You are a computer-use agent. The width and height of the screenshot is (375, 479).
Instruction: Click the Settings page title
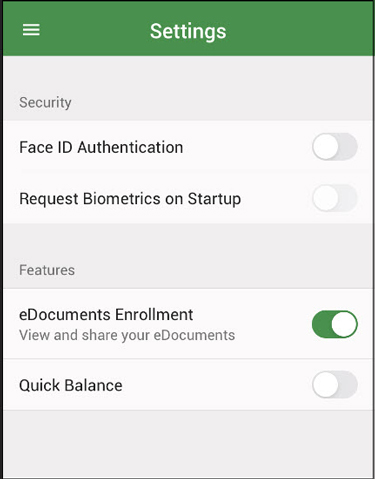pos(188,32)
